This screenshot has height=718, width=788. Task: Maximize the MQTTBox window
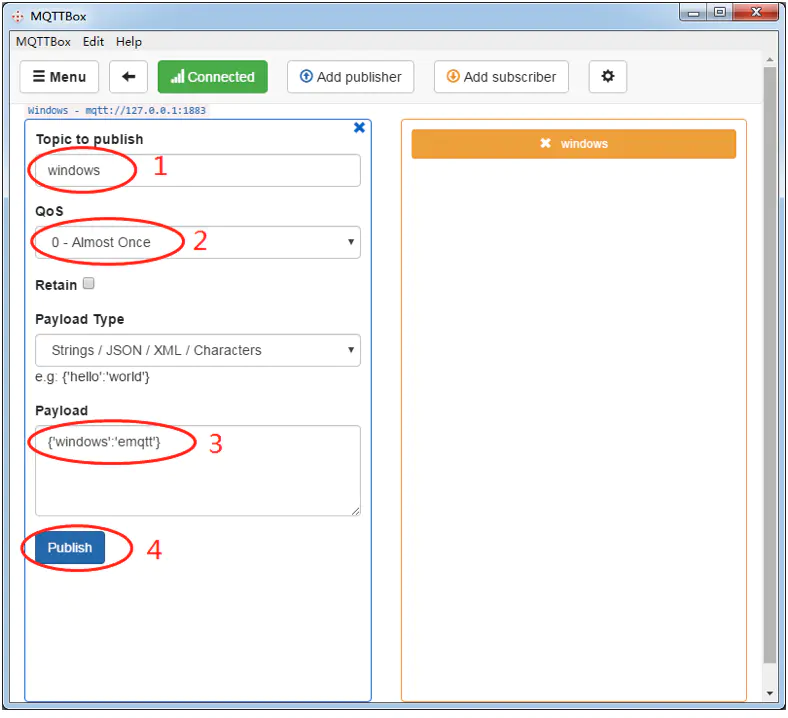pyautogui.click(x=720, y=12)
